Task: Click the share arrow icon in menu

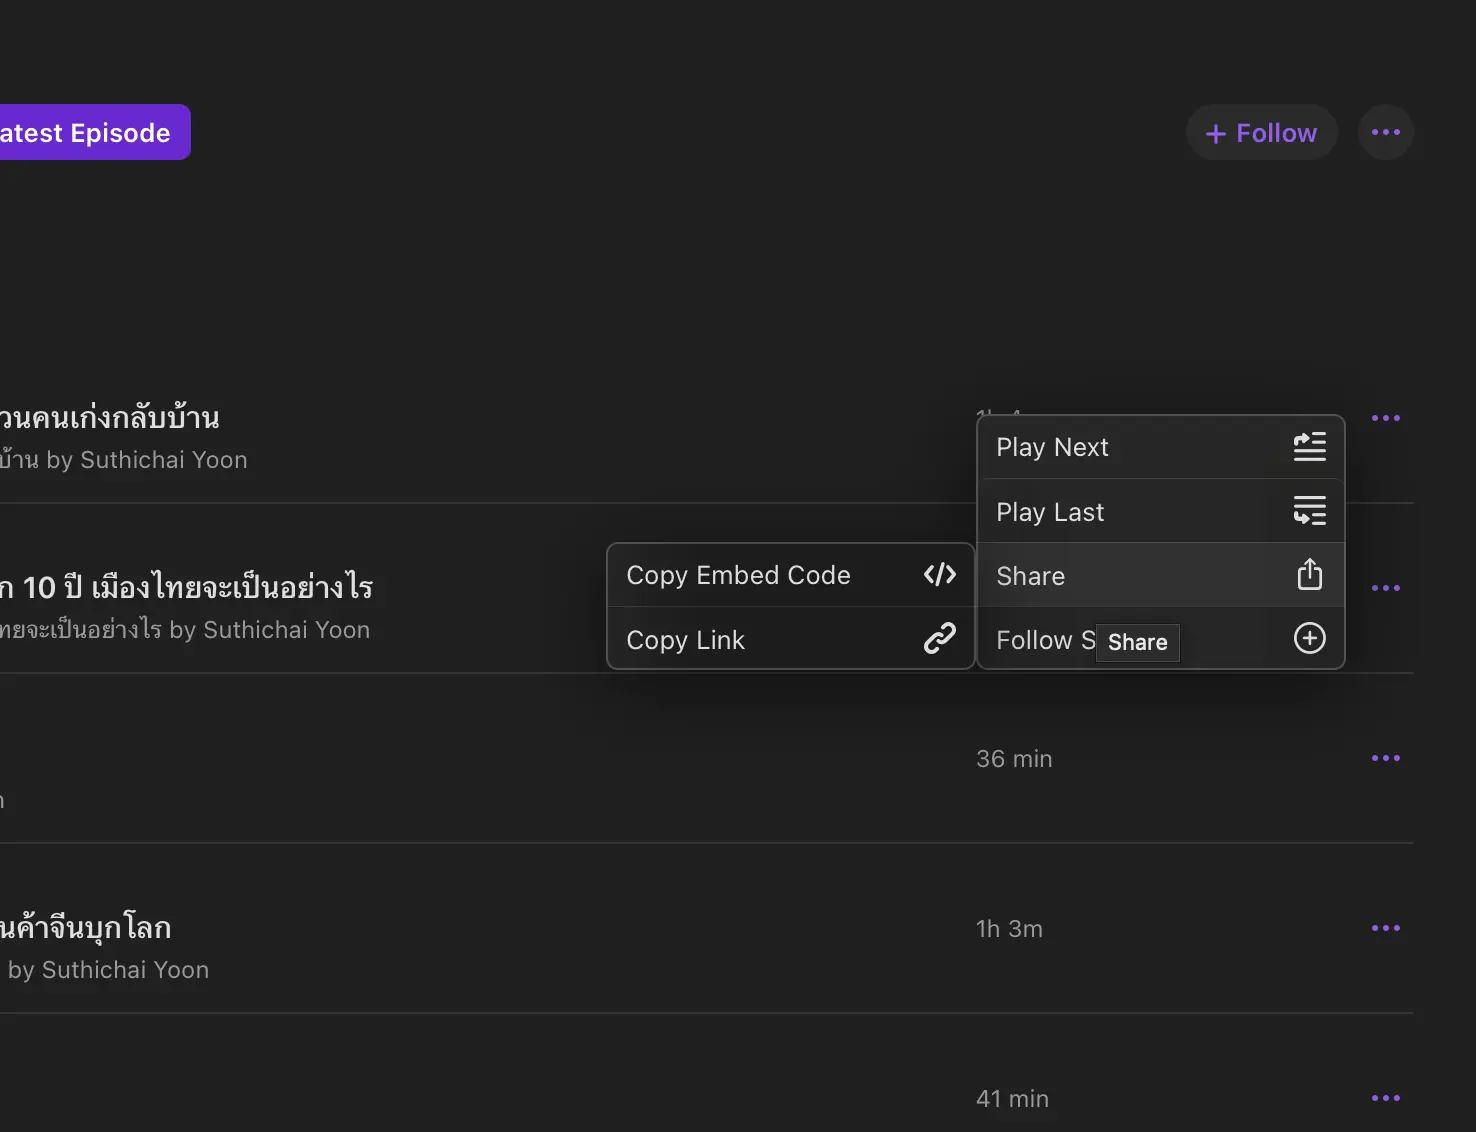Action: tap(1309, 575)
